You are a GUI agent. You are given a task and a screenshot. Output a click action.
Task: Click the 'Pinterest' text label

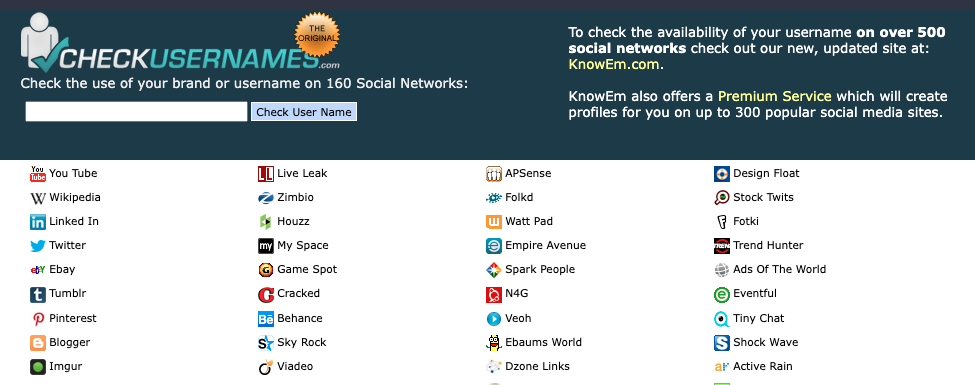(x=73, y=318)
